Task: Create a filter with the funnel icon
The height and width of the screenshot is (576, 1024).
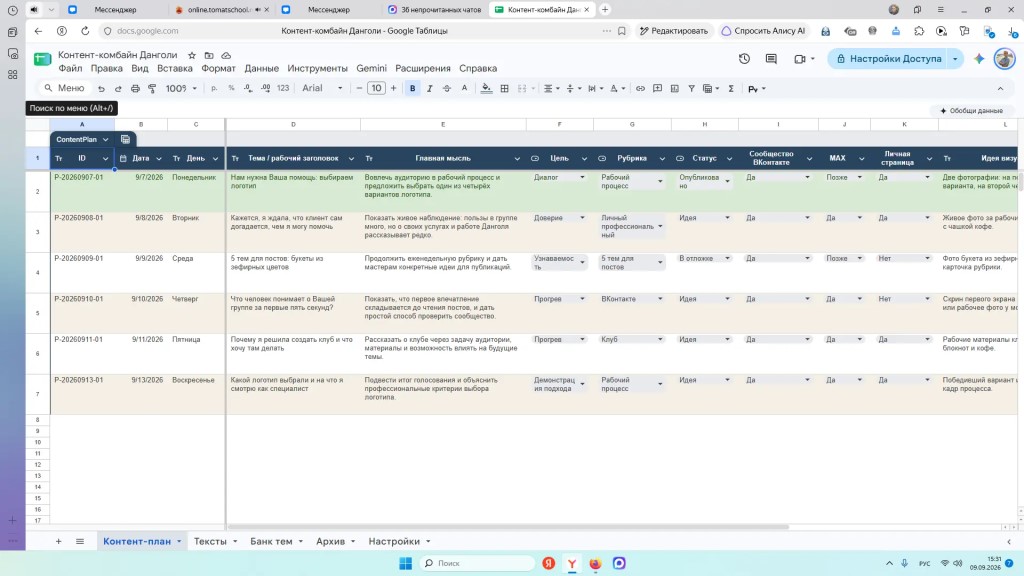Action: 692,89
